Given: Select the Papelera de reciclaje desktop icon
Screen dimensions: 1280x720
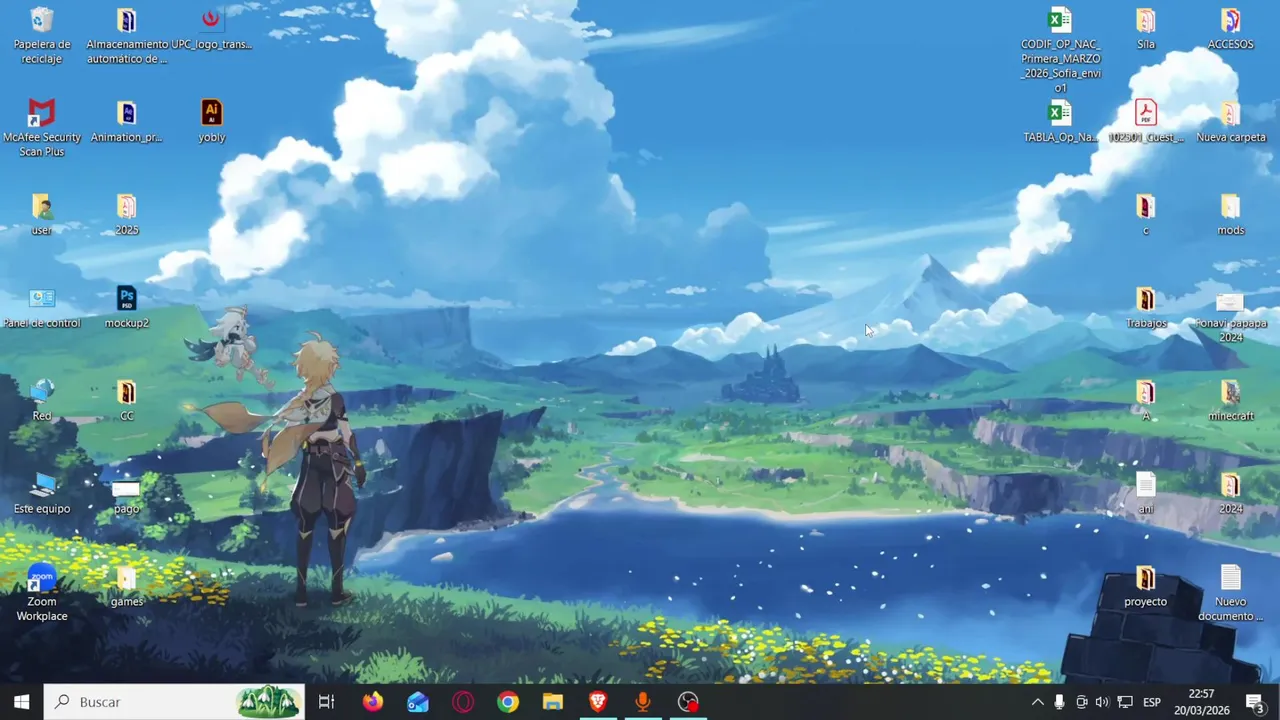Looking at the screenshot, I should coord(42,35).
